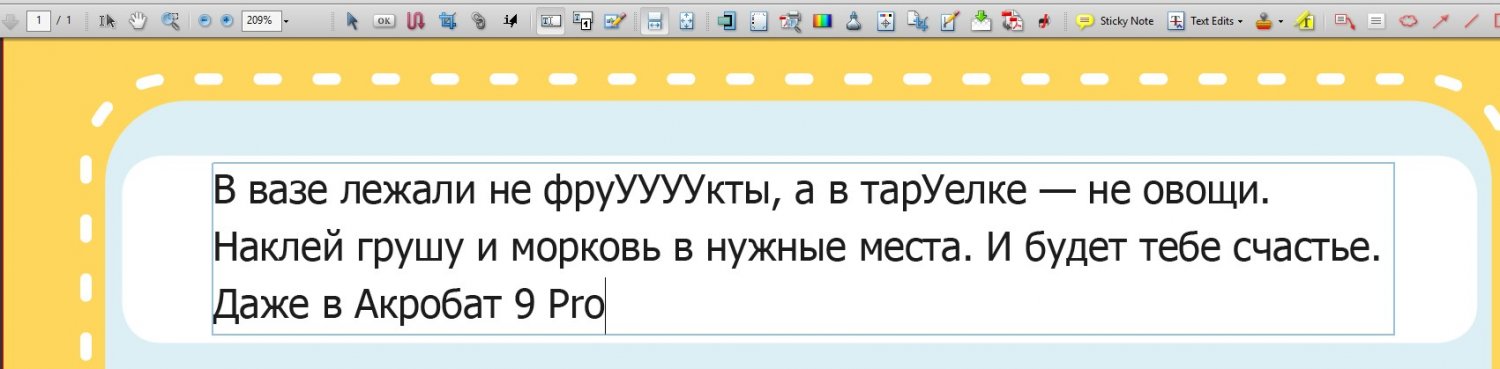This screenshot has height=369, width=1500.
Task: Click the PDF Optimizer icon
Action: tap(1013, 20)
